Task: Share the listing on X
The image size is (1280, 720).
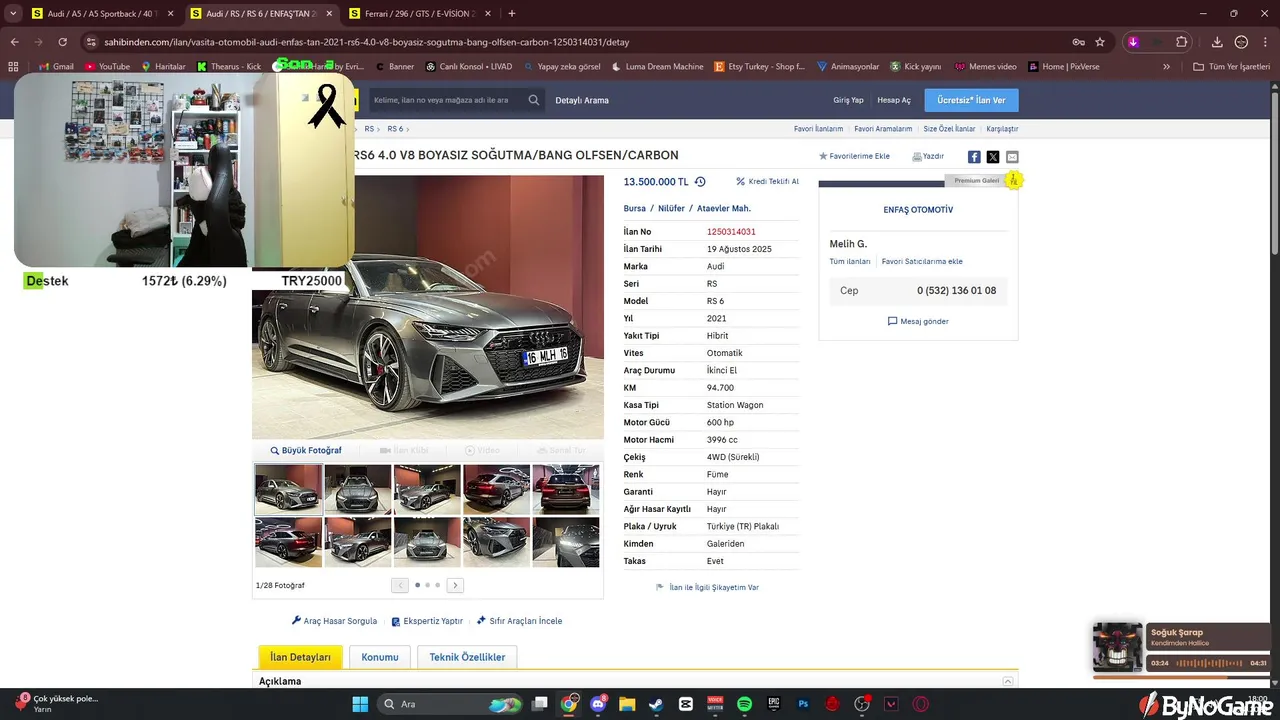Action: pos(993,157)
